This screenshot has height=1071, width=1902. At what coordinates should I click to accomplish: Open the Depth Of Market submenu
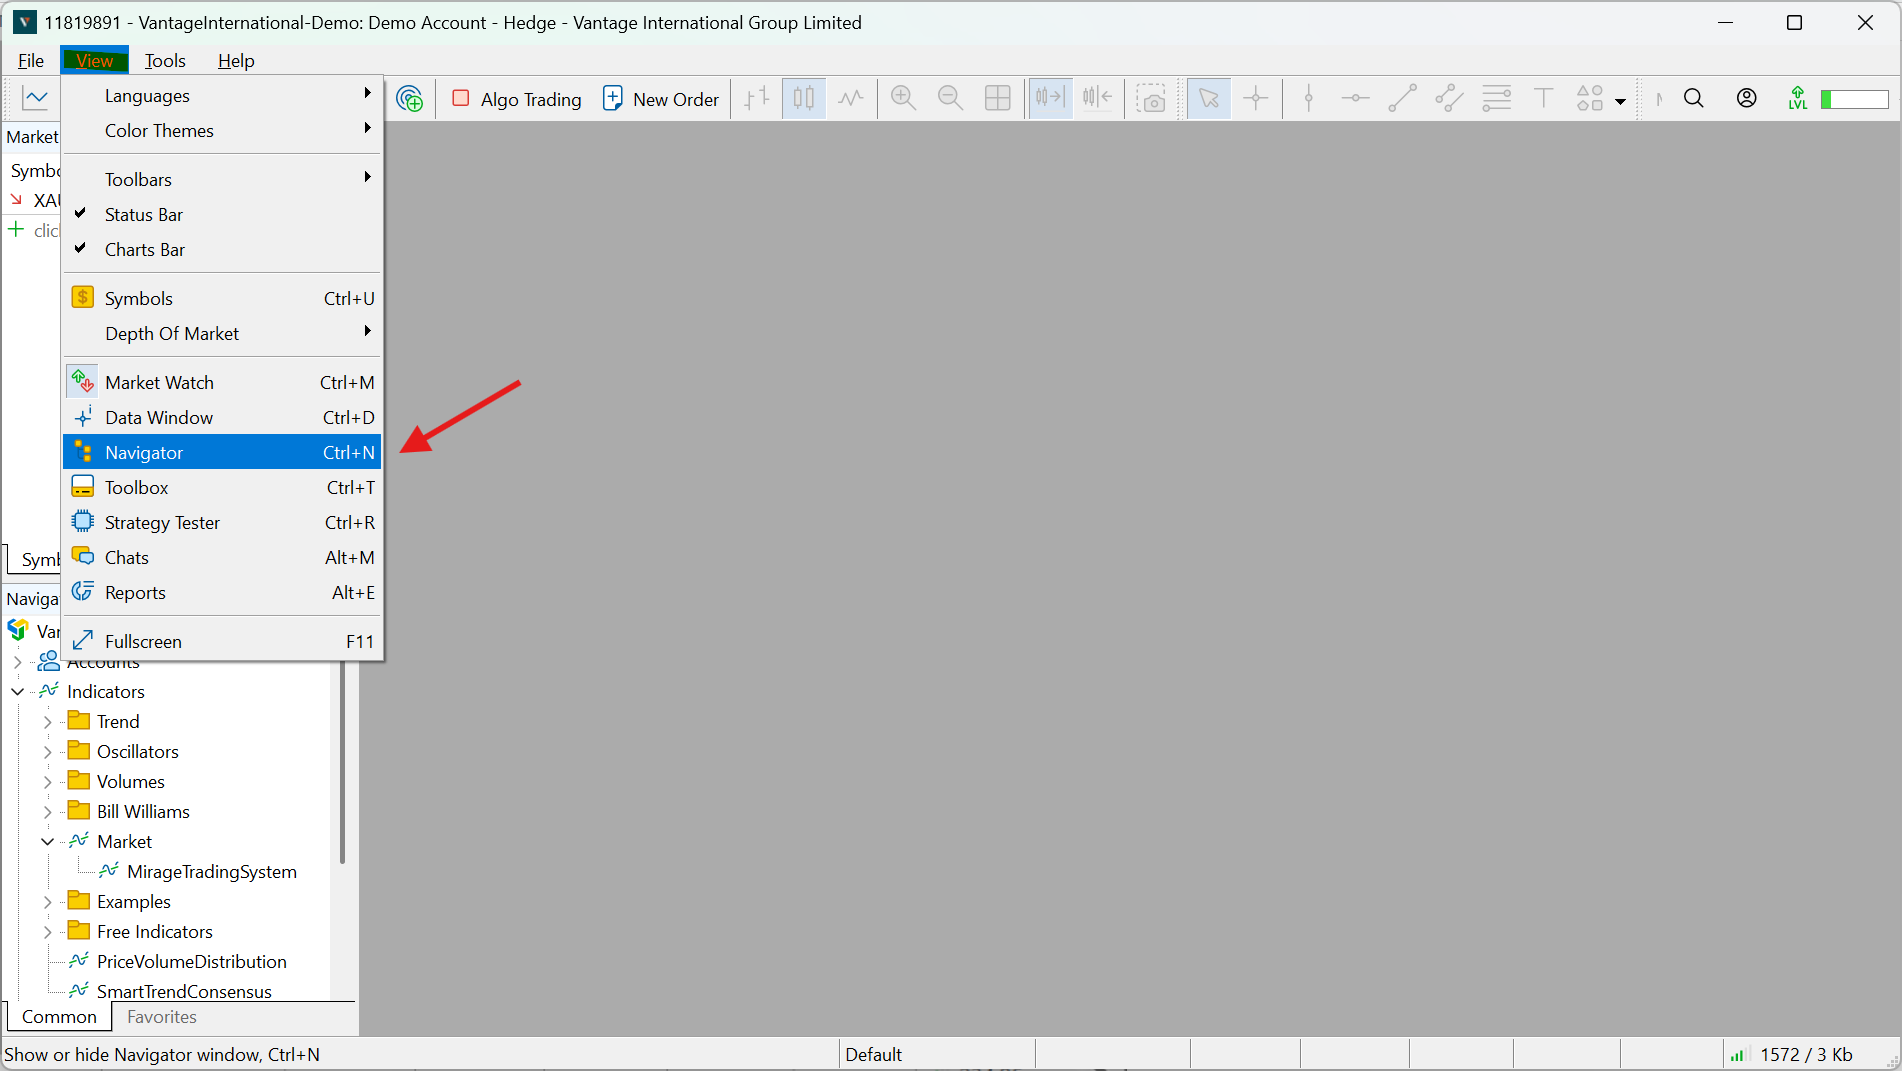222,334
